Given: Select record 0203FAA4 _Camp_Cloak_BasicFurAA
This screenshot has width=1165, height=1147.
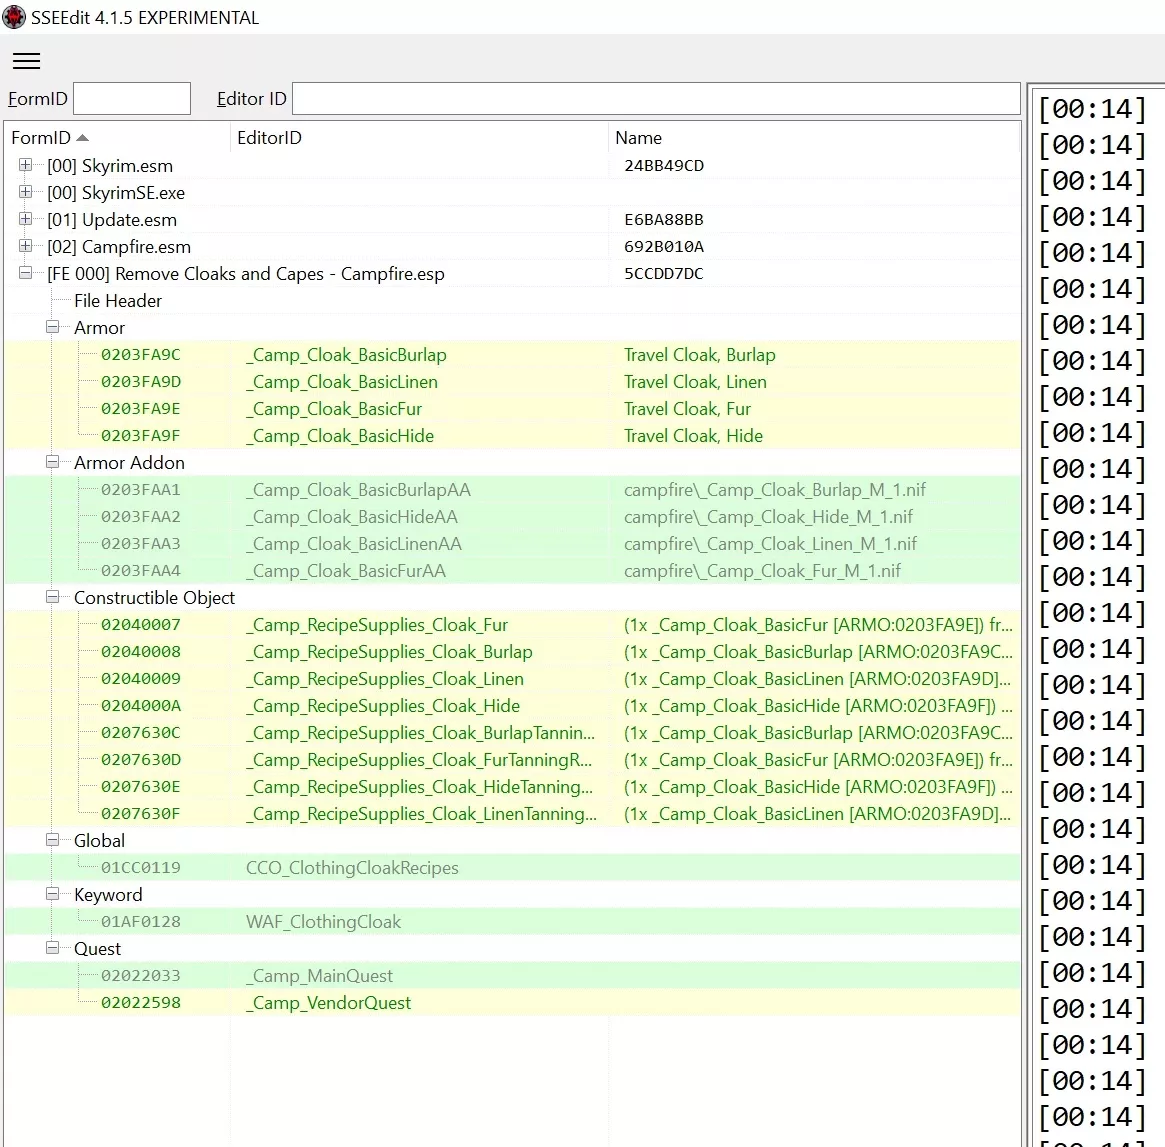Looking at the screenshot, I should click(513, 571).
